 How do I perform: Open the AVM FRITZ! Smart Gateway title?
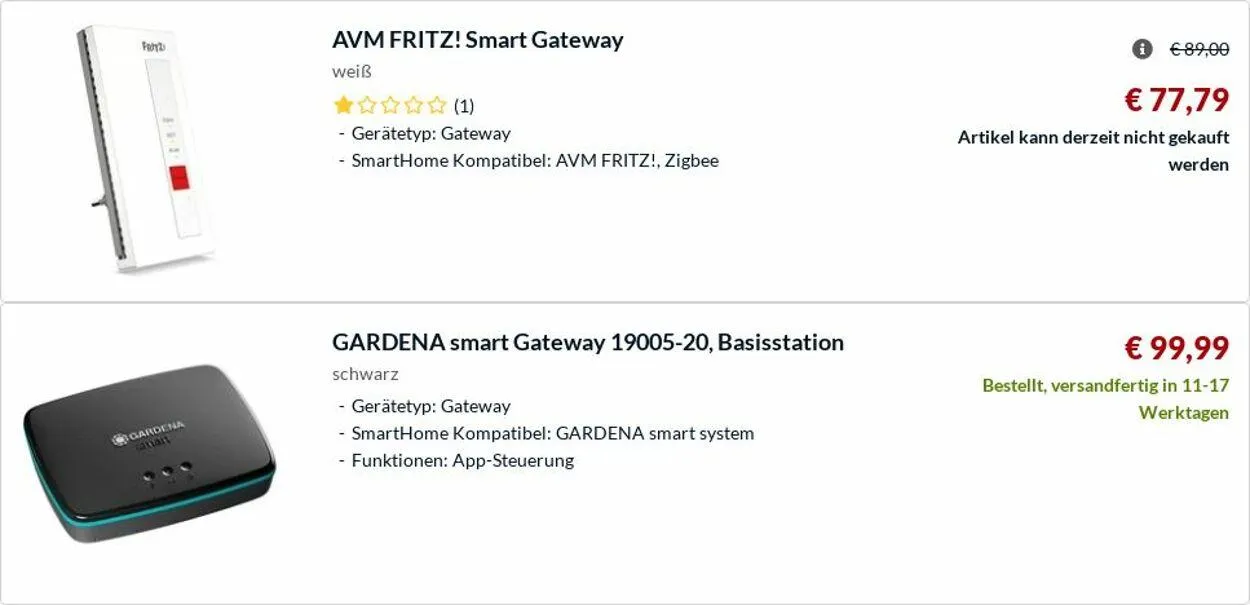pyautogui.click(x=477, y=40)
